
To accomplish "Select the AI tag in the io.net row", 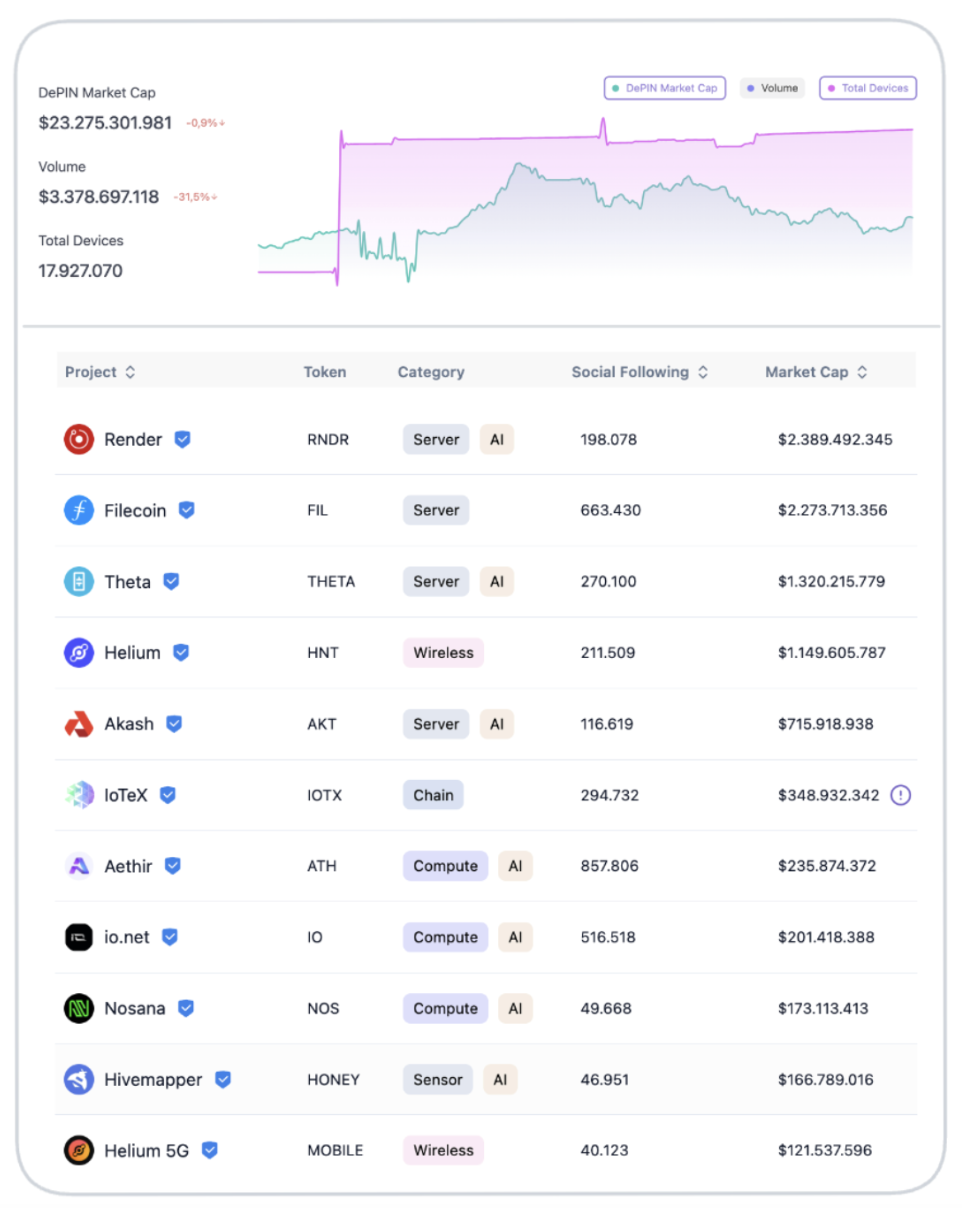I will pos(515,937).
